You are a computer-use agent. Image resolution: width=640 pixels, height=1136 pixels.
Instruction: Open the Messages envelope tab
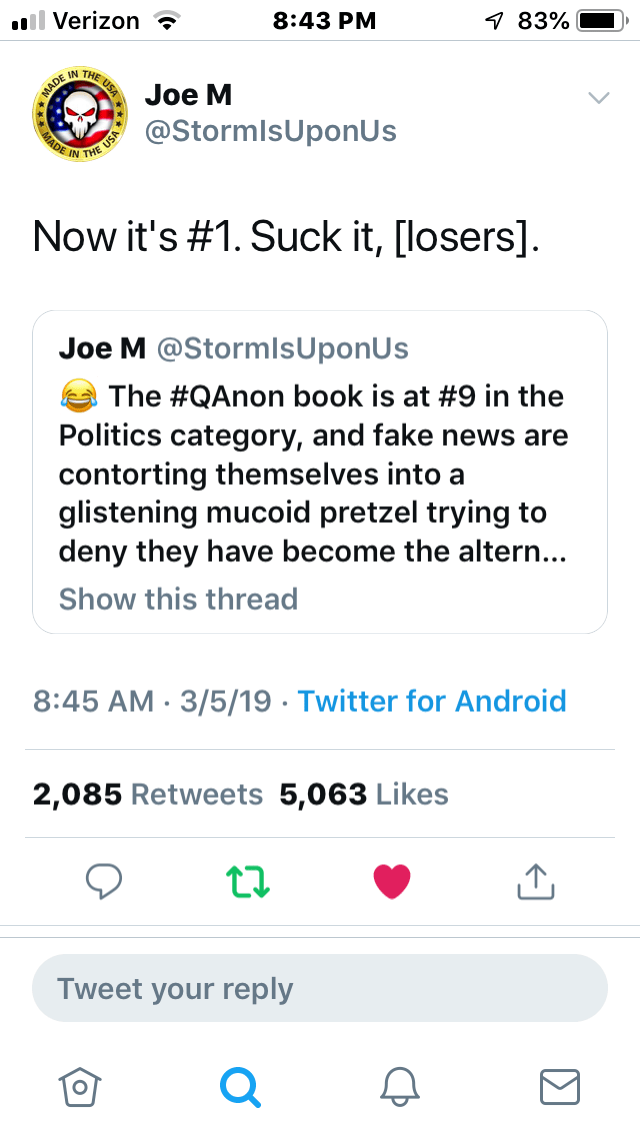coord(560,1086)
